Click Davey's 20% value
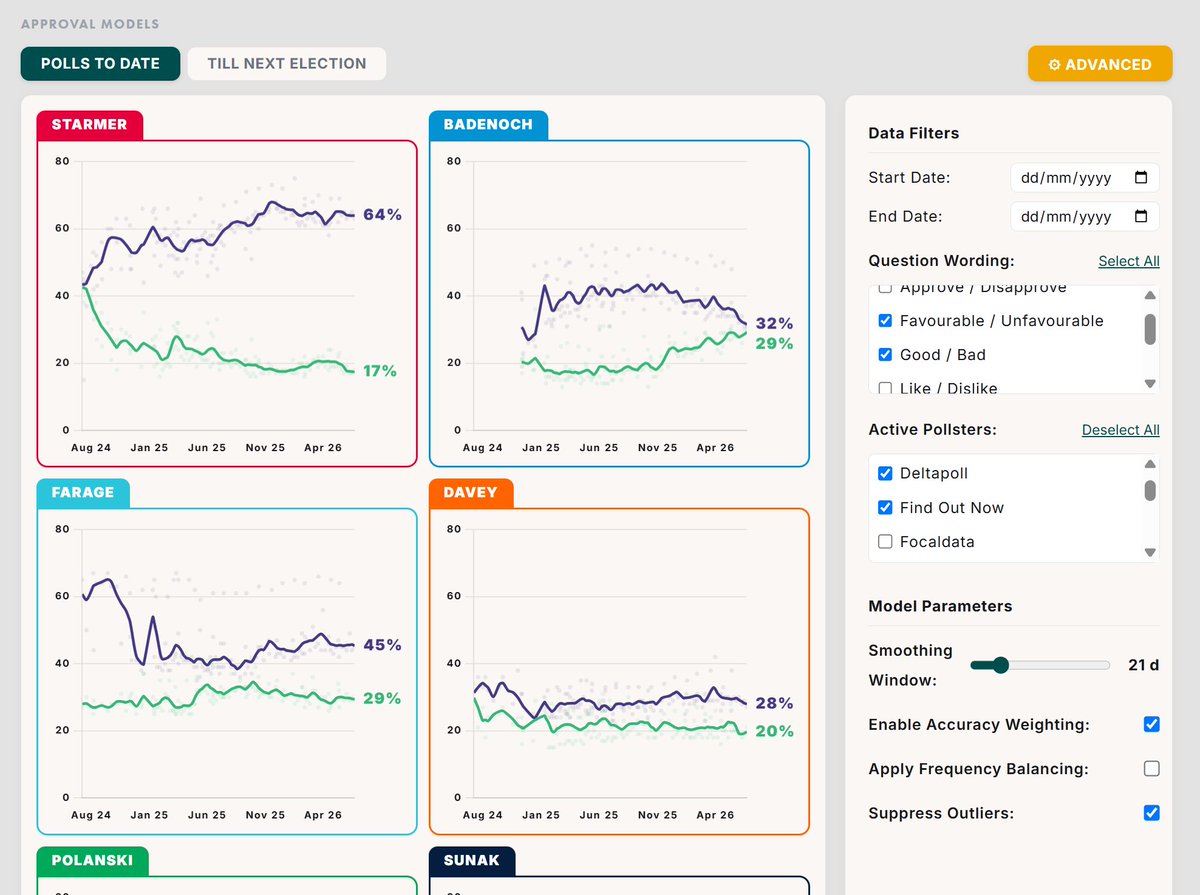The width and height of the screenshot is (1200, 895). 774,732
